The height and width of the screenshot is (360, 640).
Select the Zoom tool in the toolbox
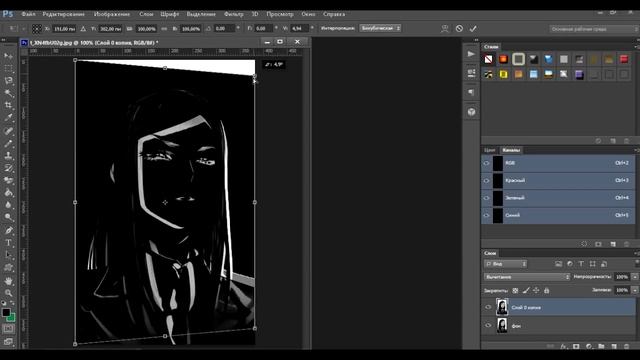point(8,293)
